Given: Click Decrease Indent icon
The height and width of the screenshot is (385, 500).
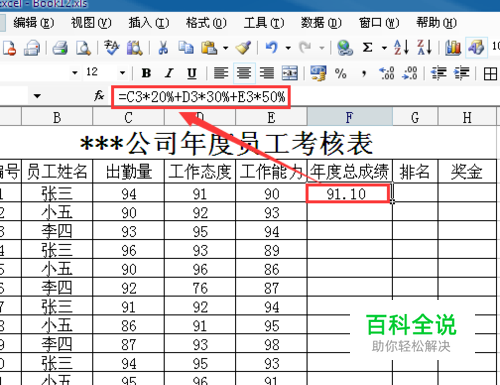Looking at the screenshot, I should point(439,73).
